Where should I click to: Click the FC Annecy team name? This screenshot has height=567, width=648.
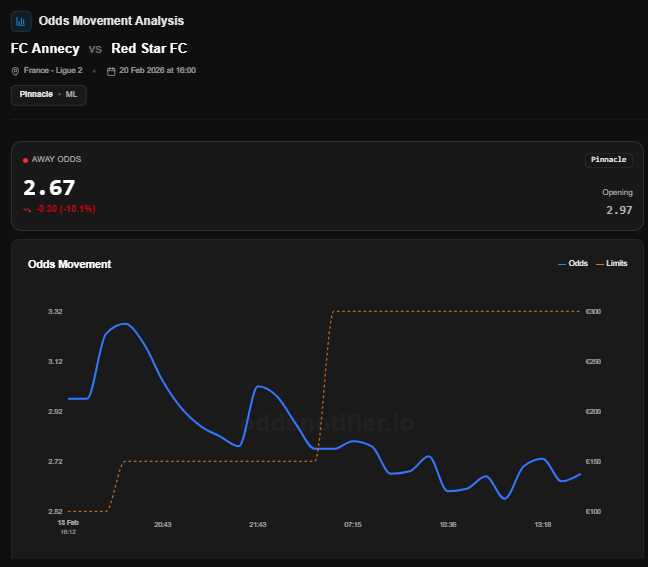[x=45, y=48]
